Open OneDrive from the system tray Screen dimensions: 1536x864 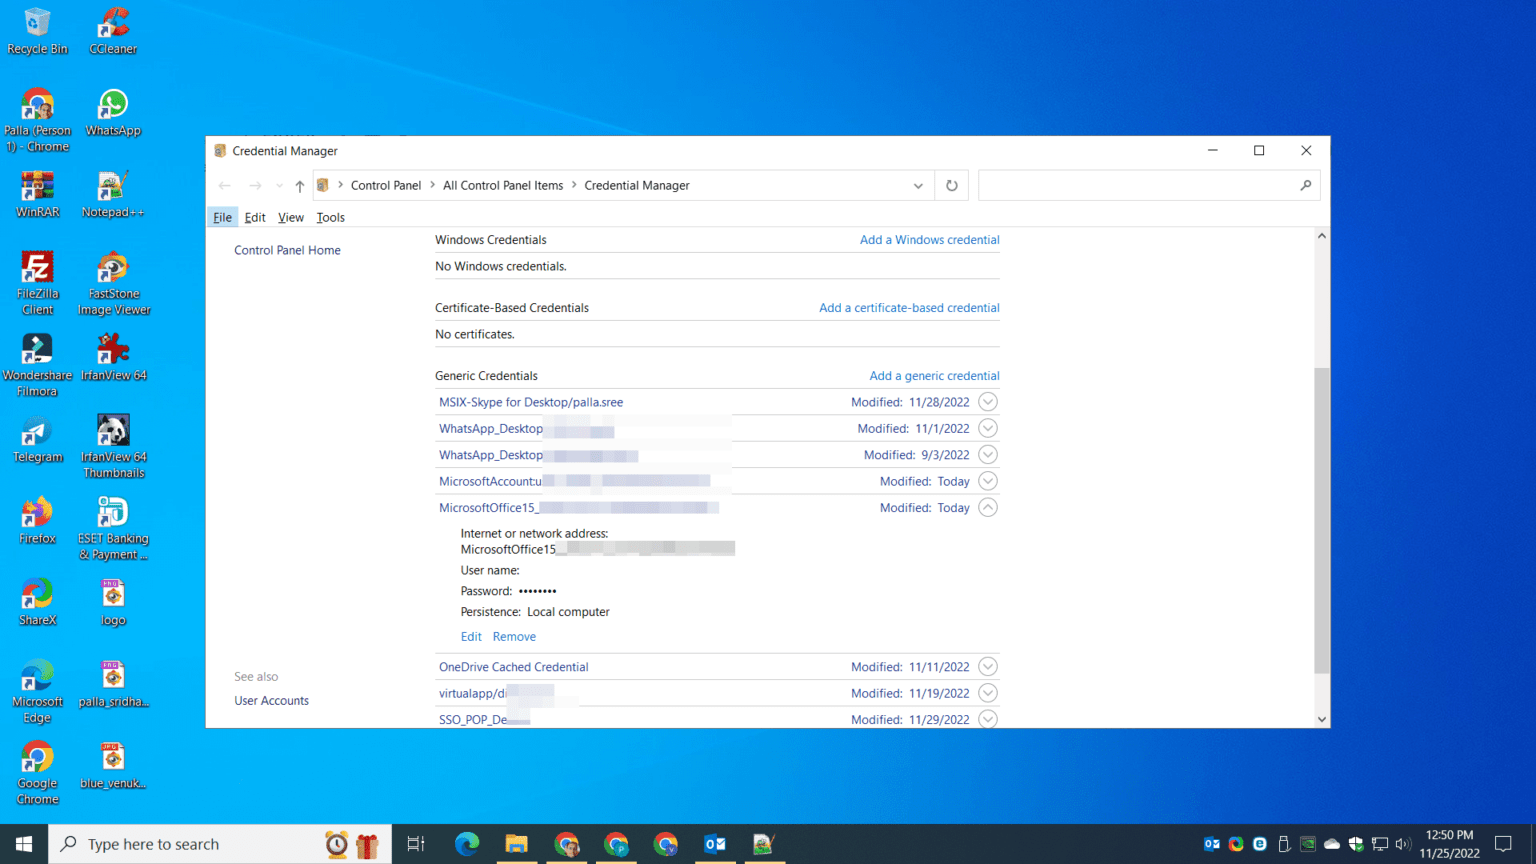1331,843
